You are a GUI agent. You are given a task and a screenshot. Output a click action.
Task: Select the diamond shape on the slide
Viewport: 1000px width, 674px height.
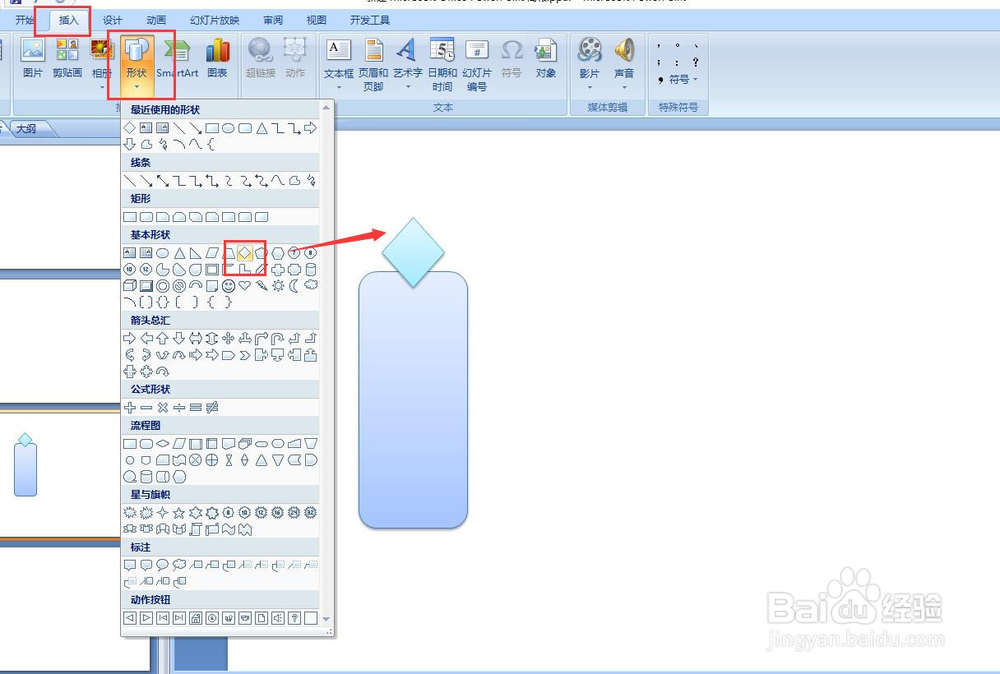point(413,253)
